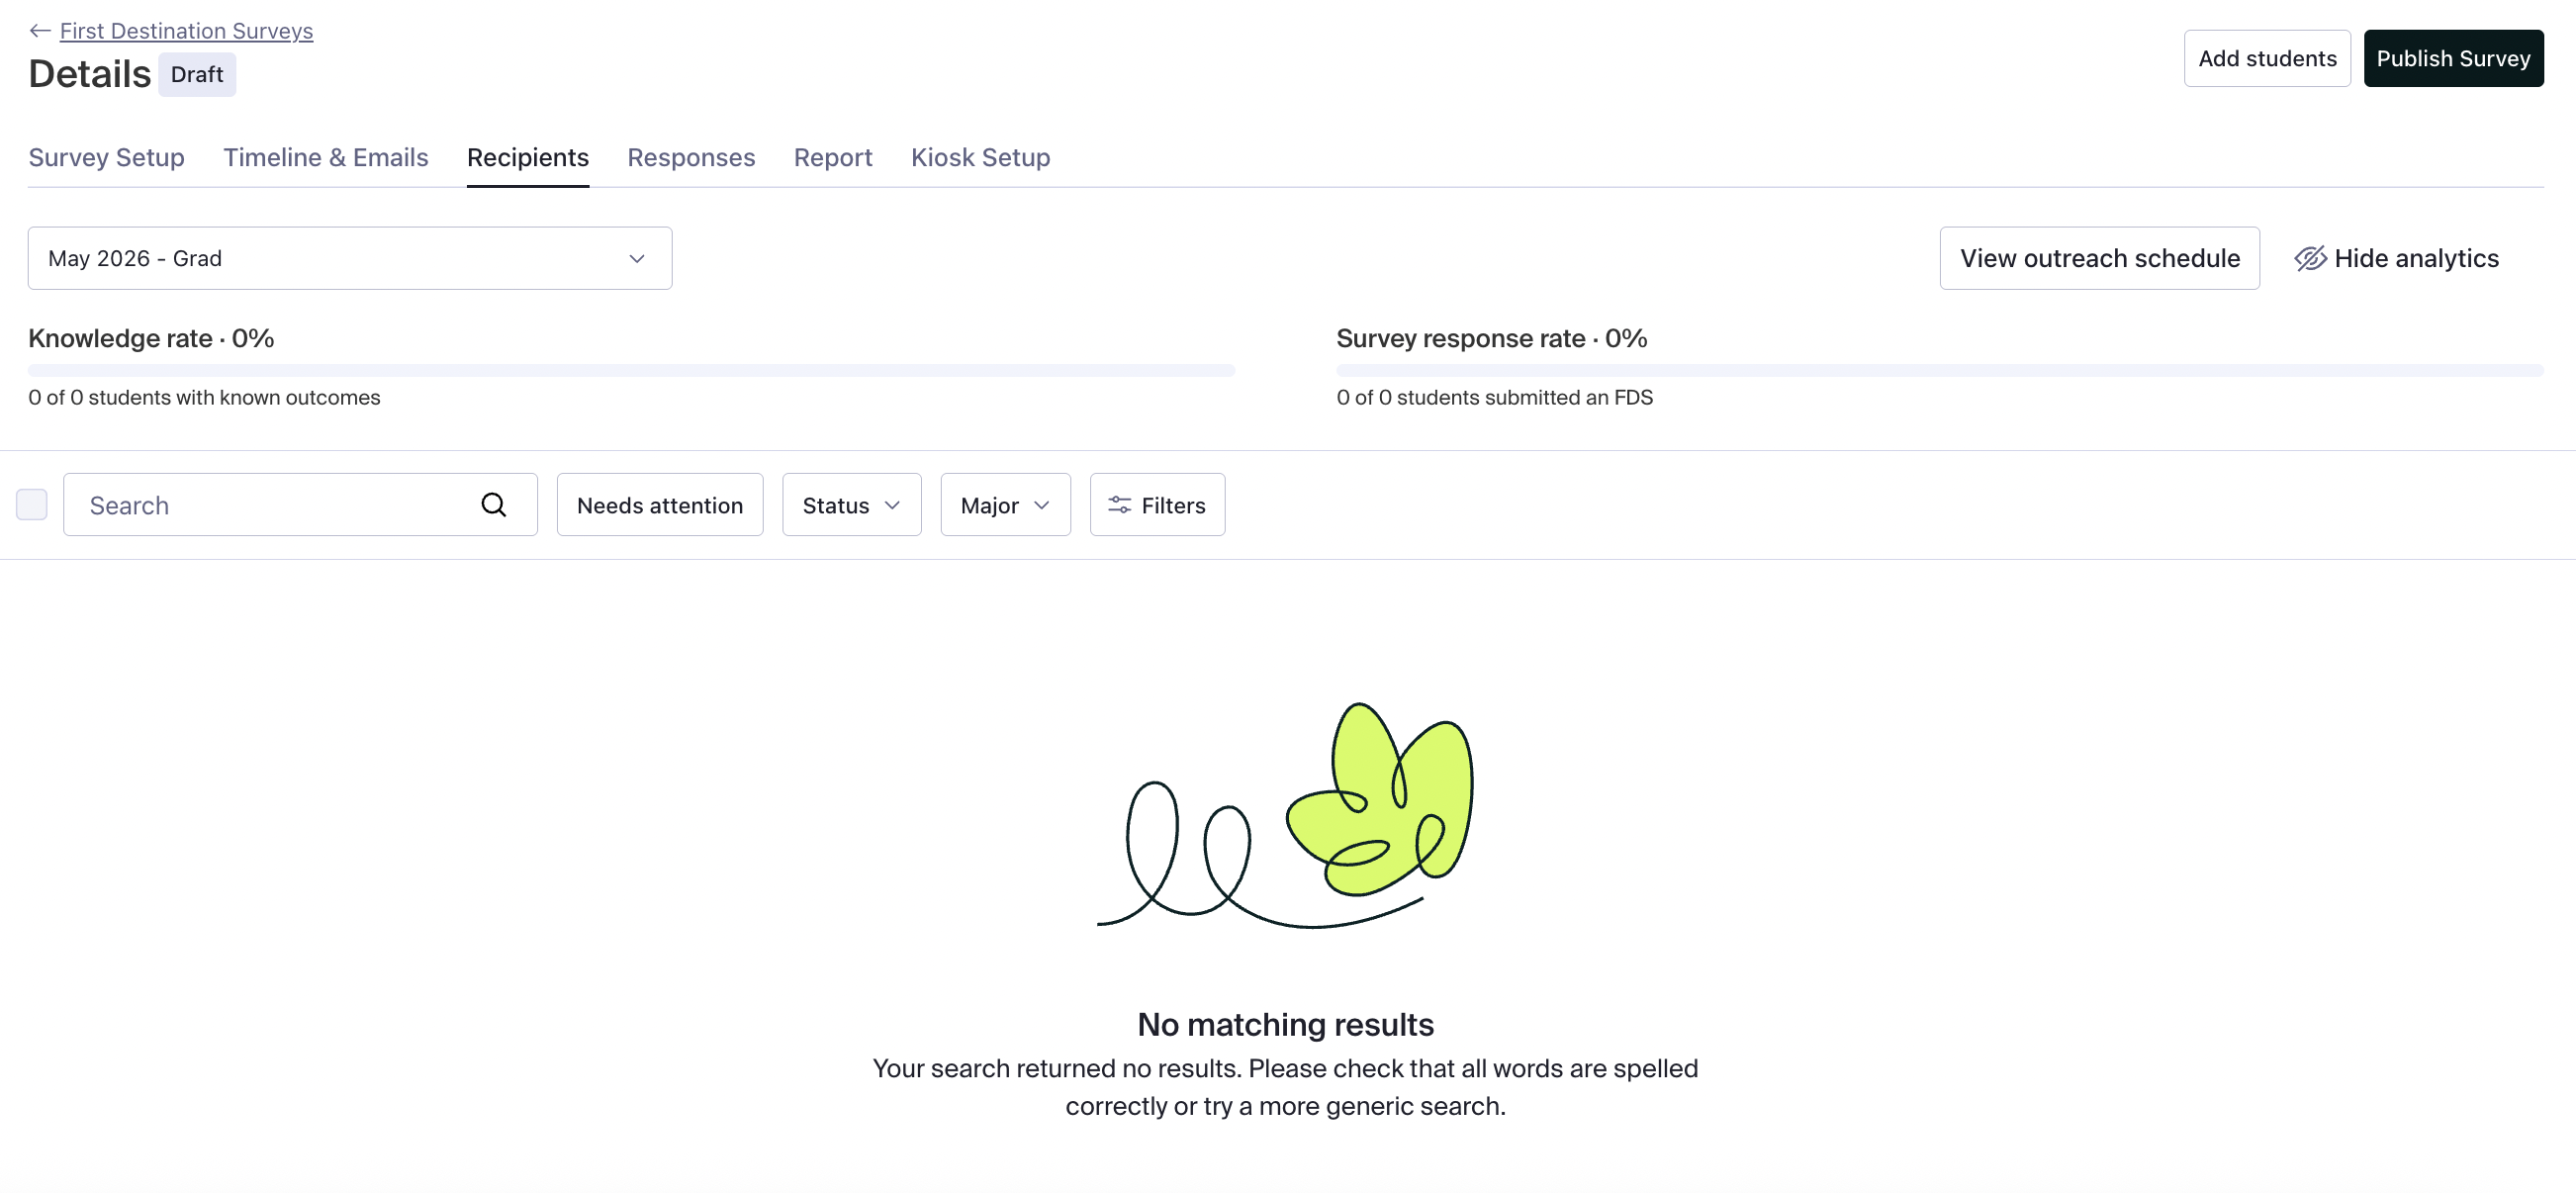The image size is (2576, 1193).
Task: Hide analytics using the crossed-eye toggle
Action: pos(2395,258)
